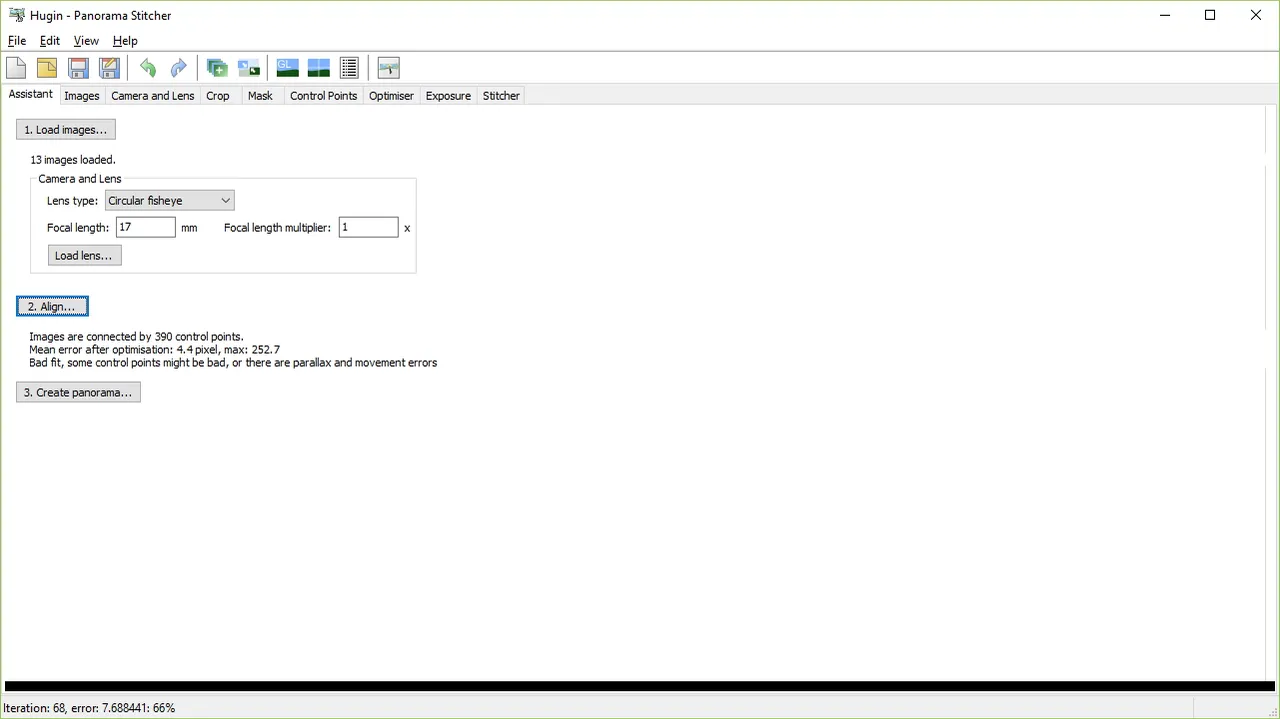The width and height of the screenshot is (1280, 719).
Task: Click the last toolbar icon with person
Action: (389, 68)
